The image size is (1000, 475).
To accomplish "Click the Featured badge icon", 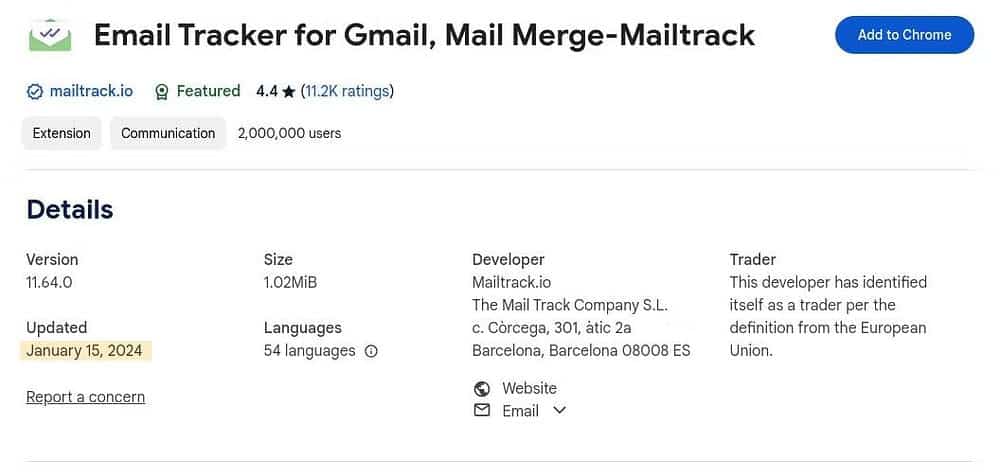I will click(x=162, y=92).
